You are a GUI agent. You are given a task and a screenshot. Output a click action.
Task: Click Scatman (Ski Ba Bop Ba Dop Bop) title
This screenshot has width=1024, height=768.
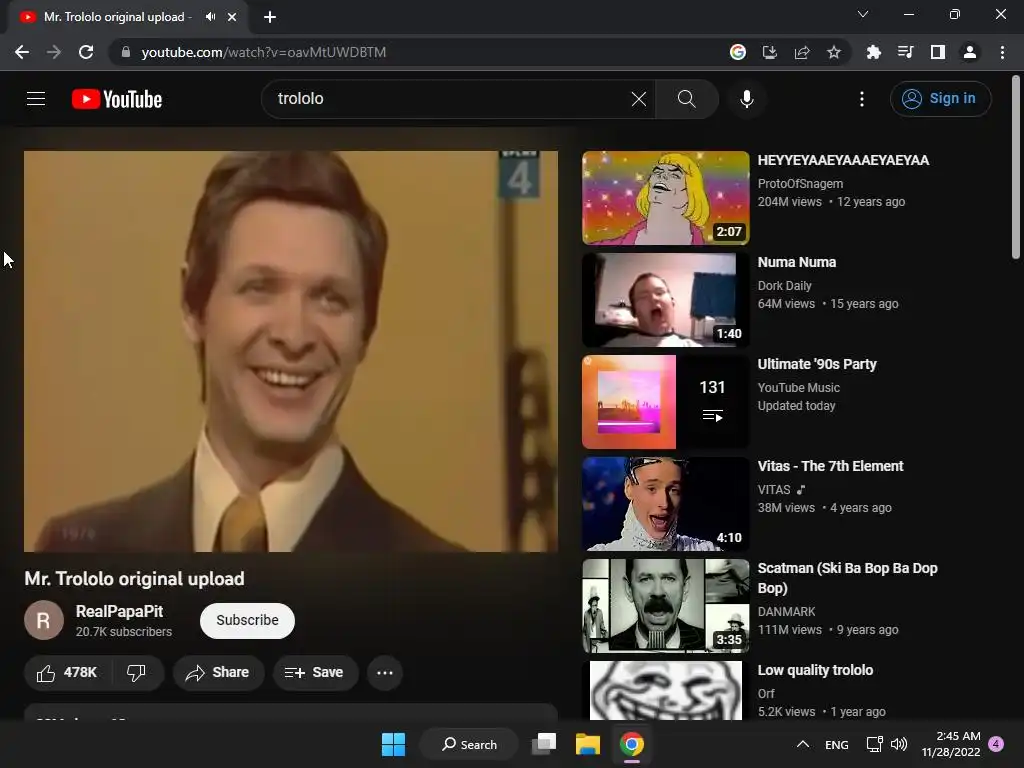pos(847,578)
